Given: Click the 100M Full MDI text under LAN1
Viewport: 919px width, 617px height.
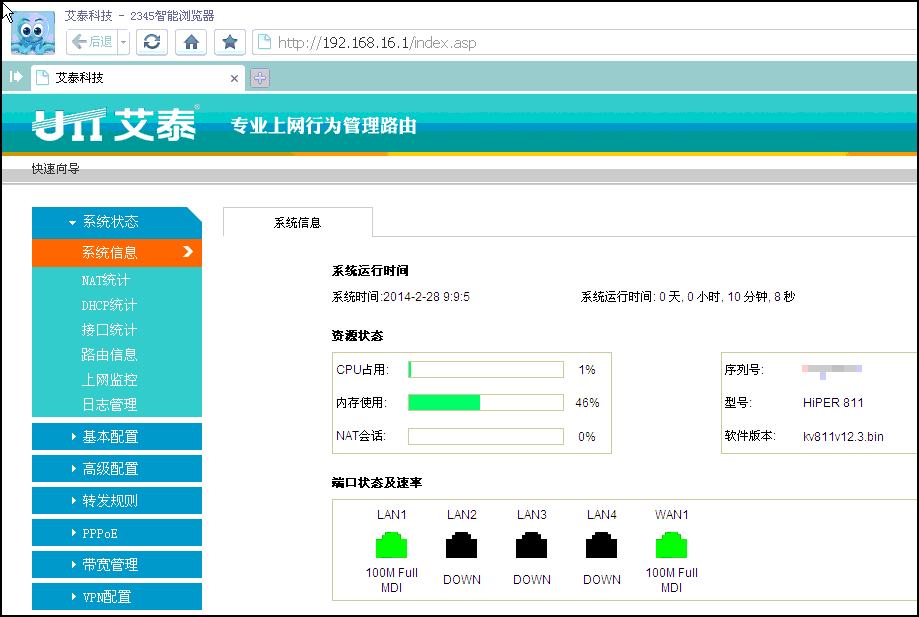Looking at the screenshot, I should (392, 580).
